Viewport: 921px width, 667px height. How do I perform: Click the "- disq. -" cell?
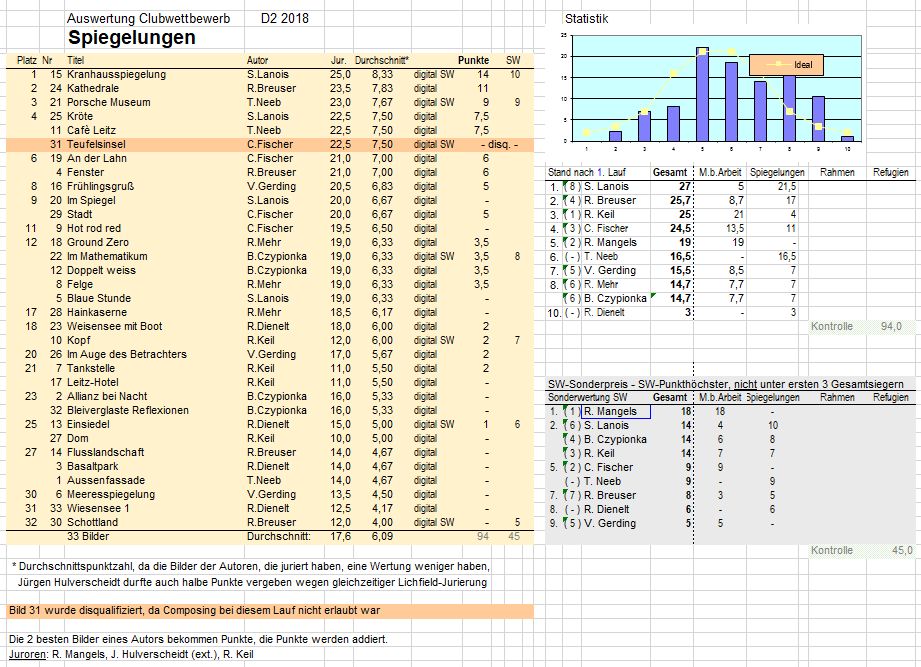tap(499, 144)
